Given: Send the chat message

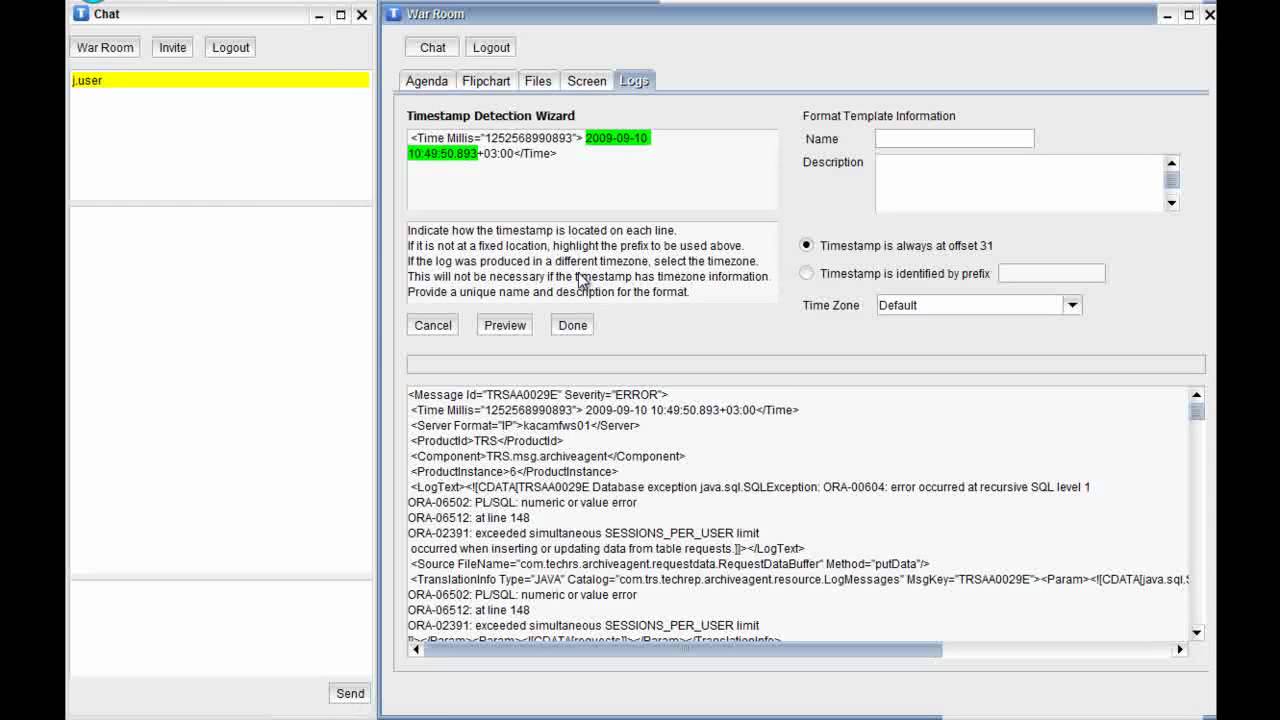Looking at the screenshot, I should tap(350, 693).
